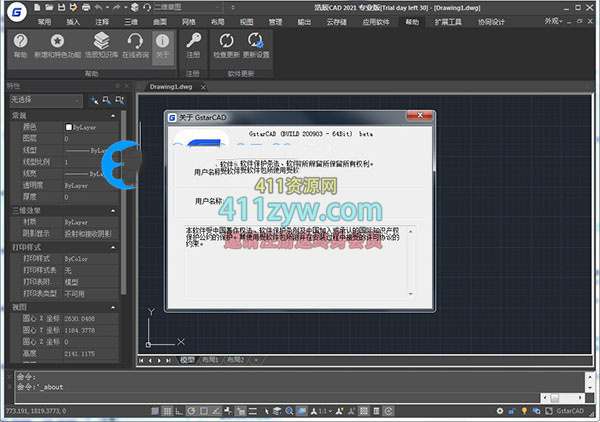Click the 注册 (Register) key icon
The width and height of the screenshot is (600, 422).
[x=193, y=42]
